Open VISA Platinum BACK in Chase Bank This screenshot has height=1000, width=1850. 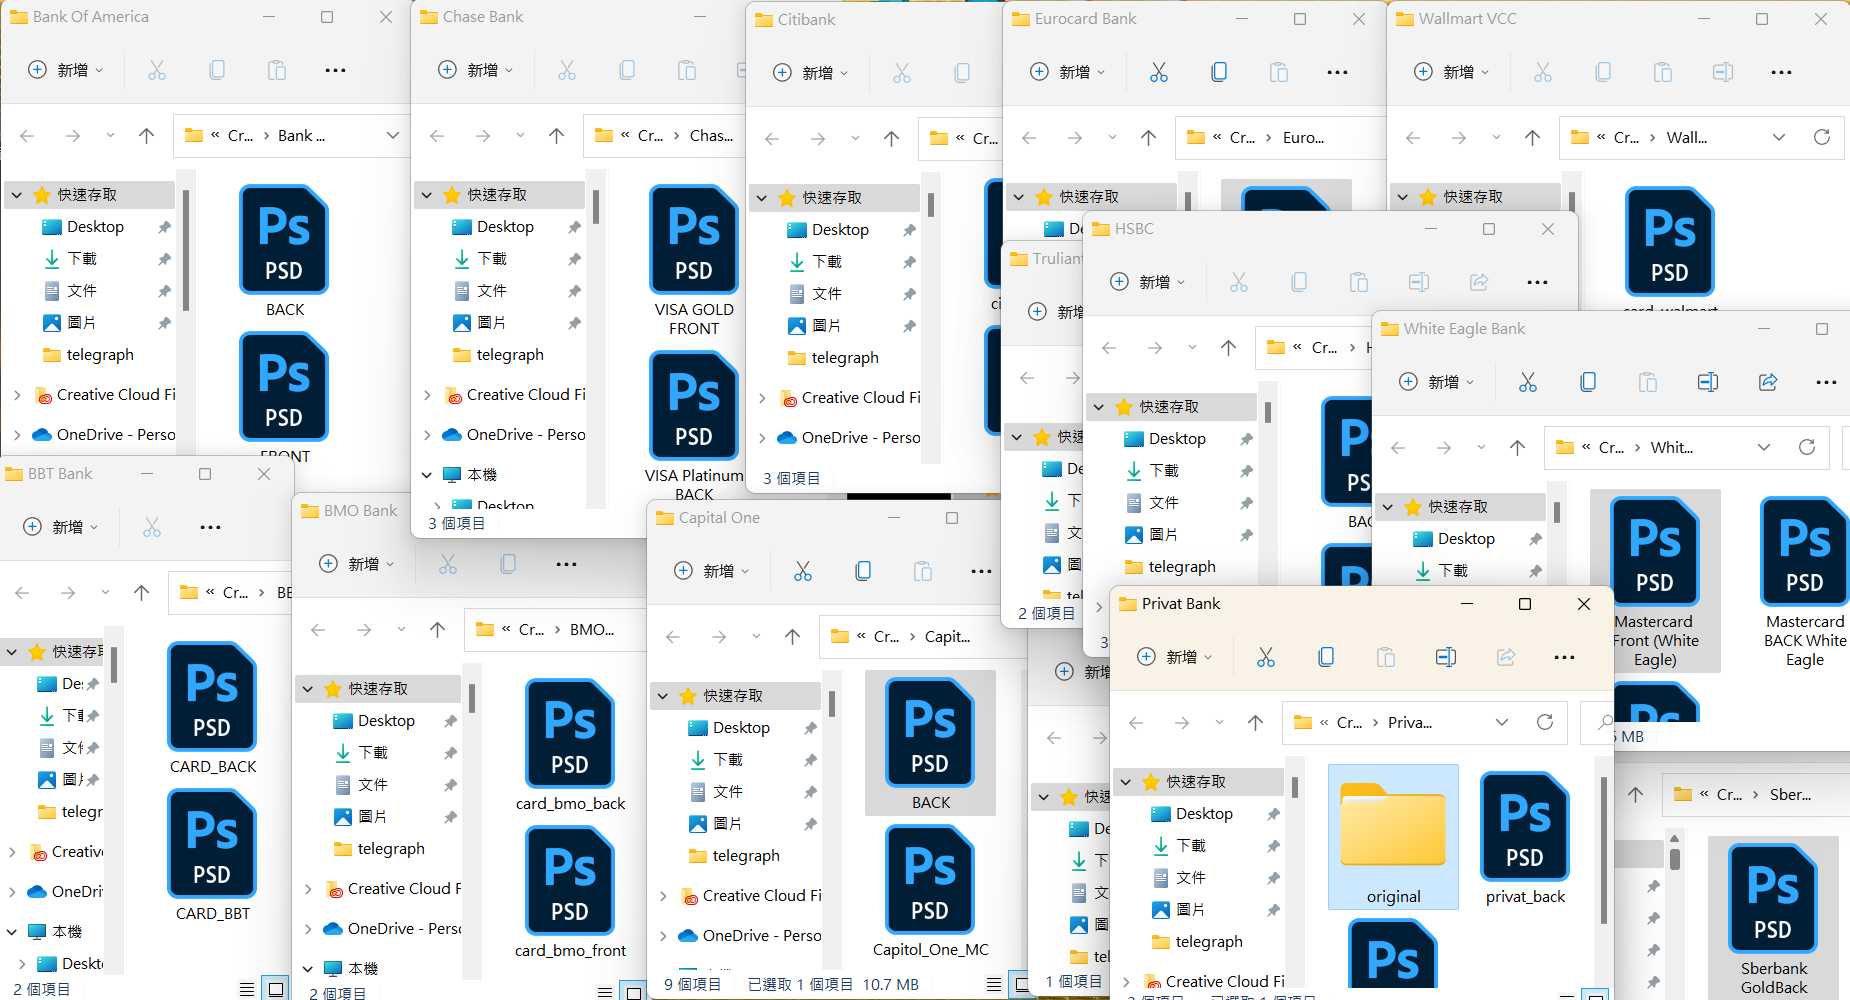(694, 427)
